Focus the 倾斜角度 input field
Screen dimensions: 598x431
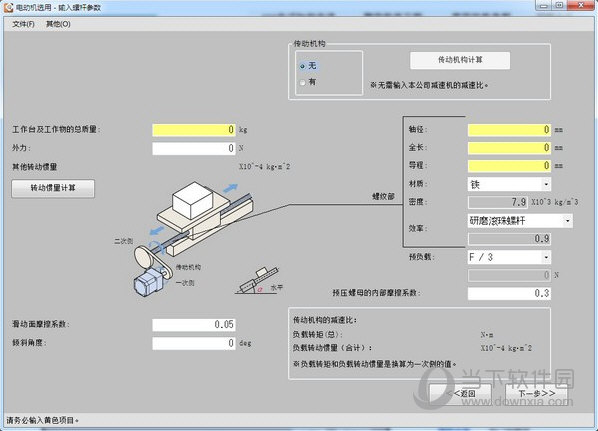click(194, 343)
